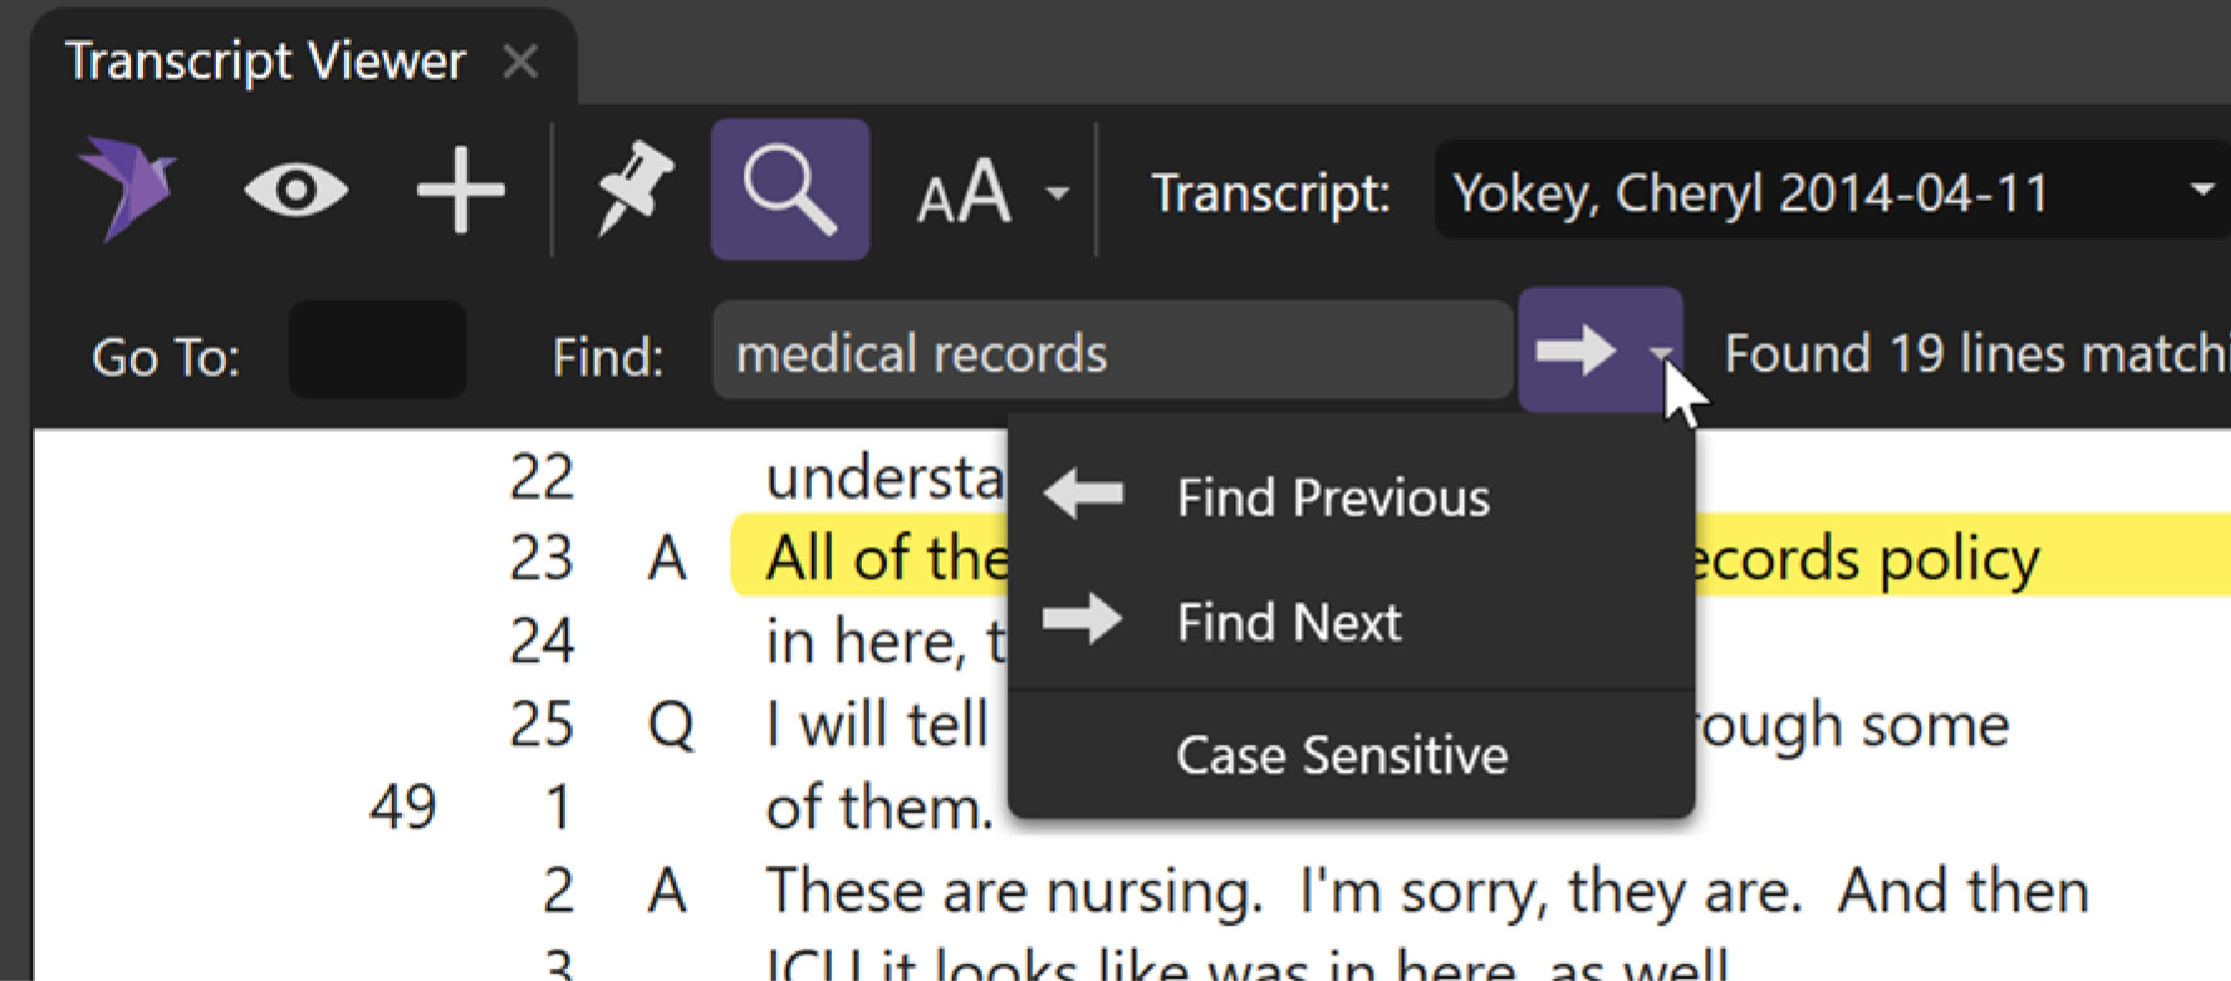
Task: Click the left arrow beside Find Previous
Action: coord(1084,494)
